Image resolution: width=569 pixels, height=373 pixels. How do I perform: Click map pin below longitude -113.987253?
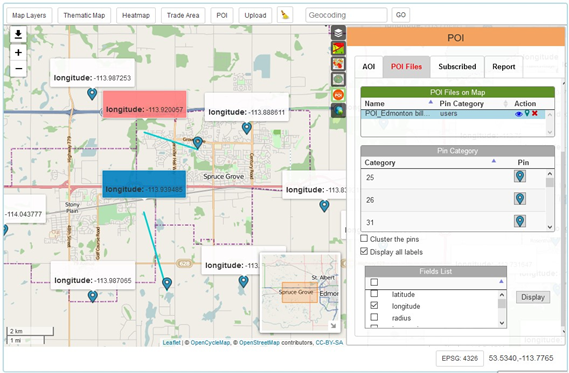point(92,94)
